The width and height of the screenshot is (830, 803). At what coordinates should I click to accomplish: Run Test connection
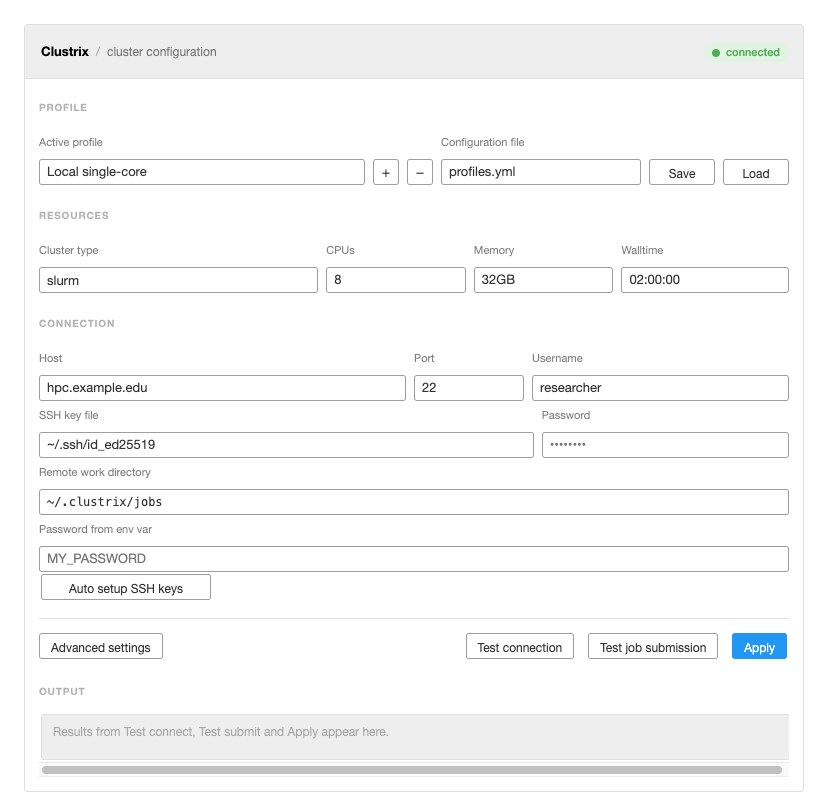(520, 646)
